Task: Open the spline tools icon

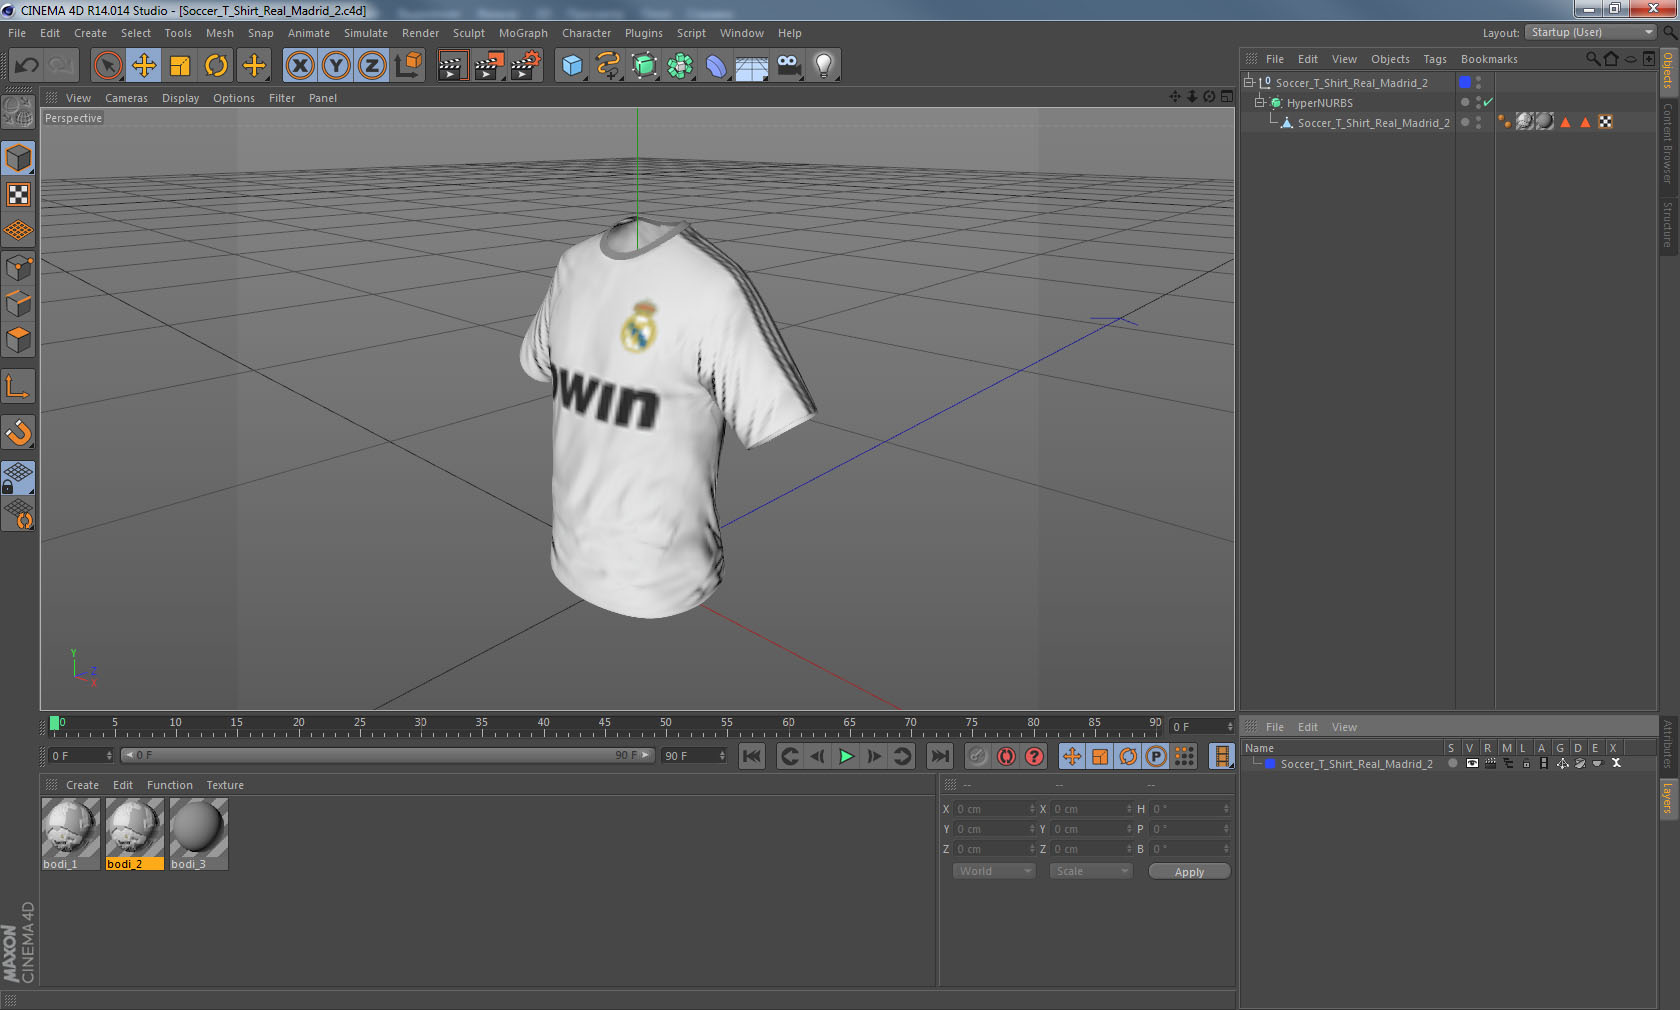Action: pyautogui.click(x=608, y=66)
